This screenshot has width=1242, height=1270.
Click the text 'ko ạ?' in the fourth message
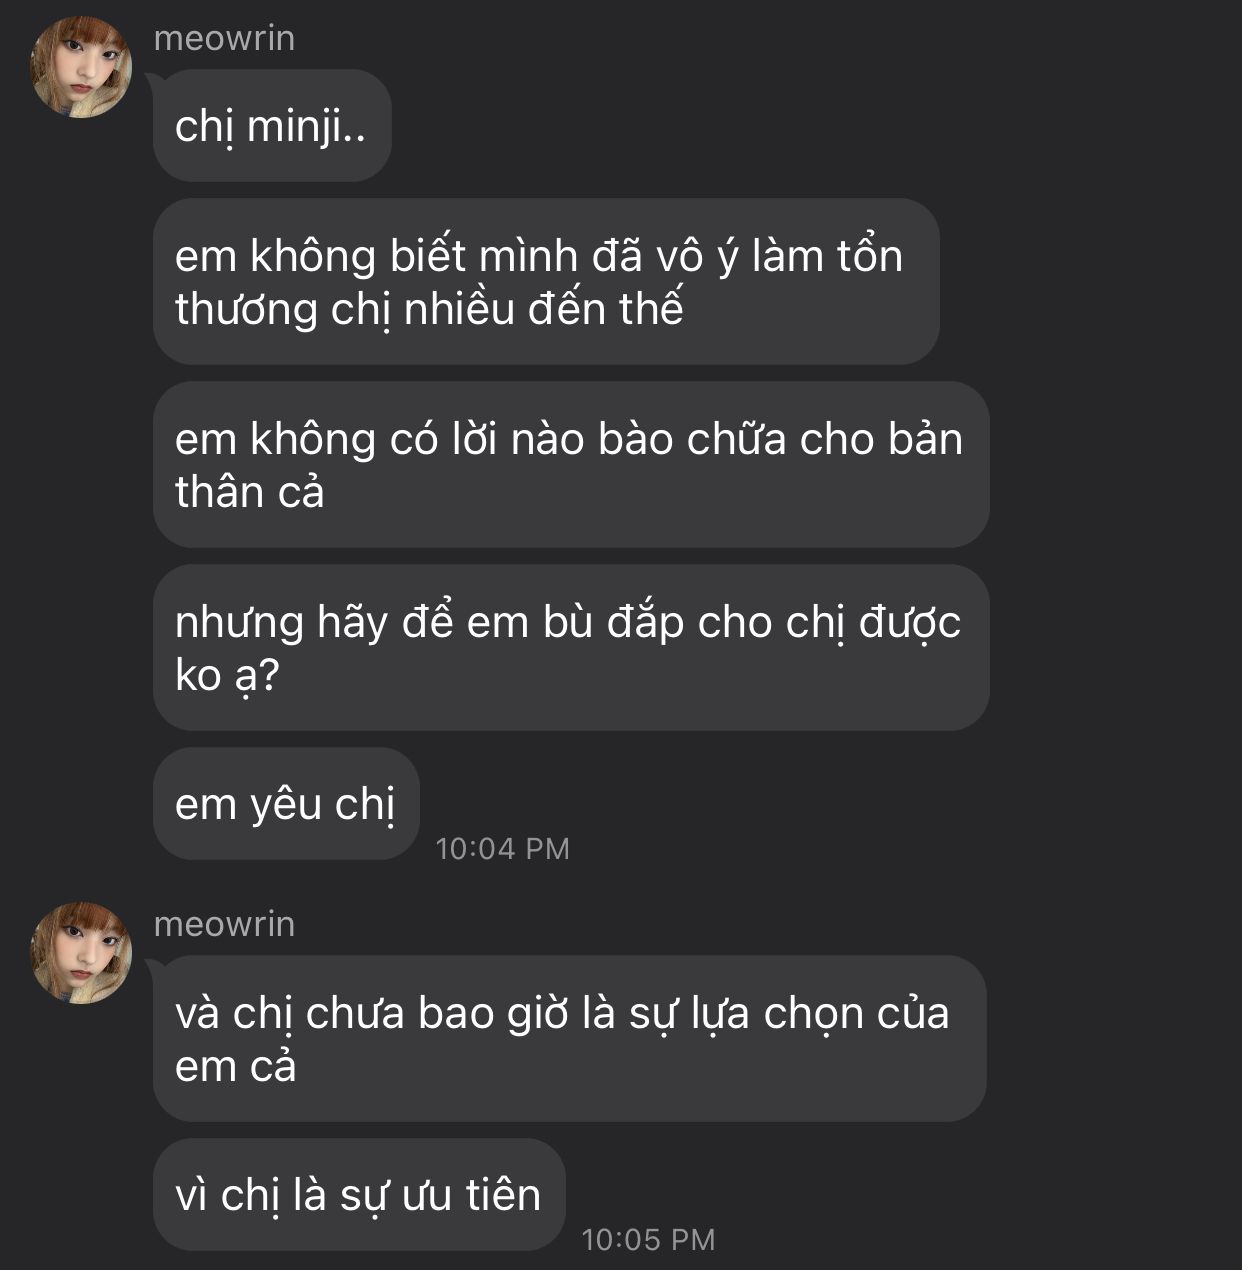pos(227,676)
